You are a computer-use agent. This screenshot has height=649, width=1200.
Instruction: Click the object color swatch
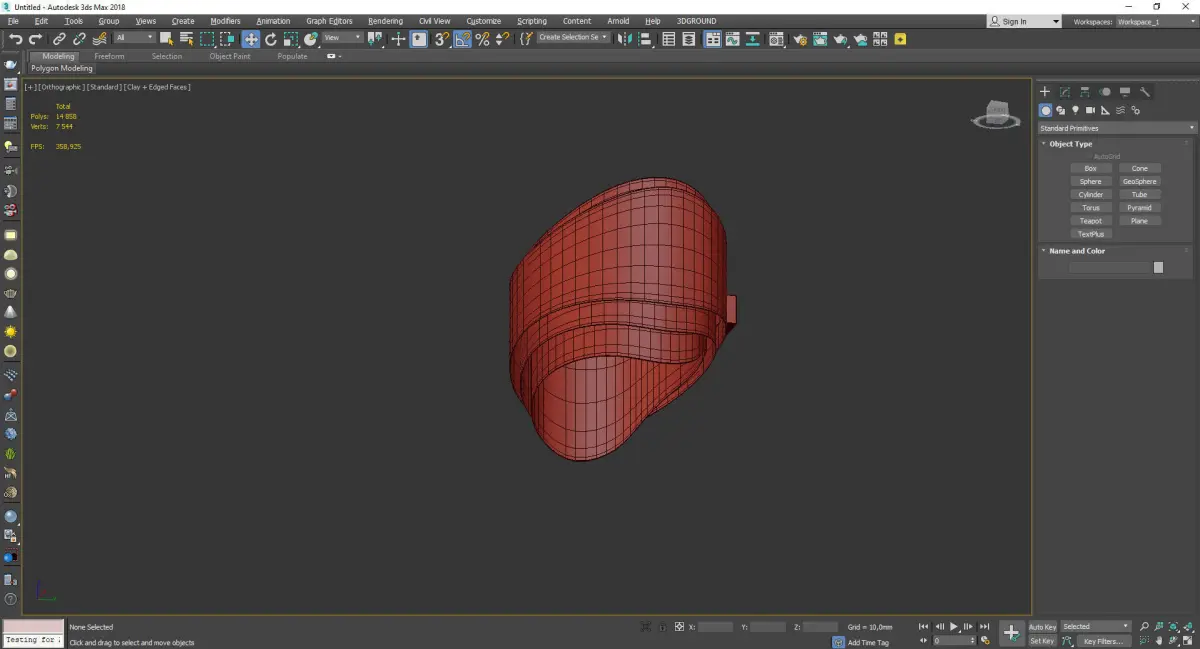pyautogui.click(x=1158, y=267)
